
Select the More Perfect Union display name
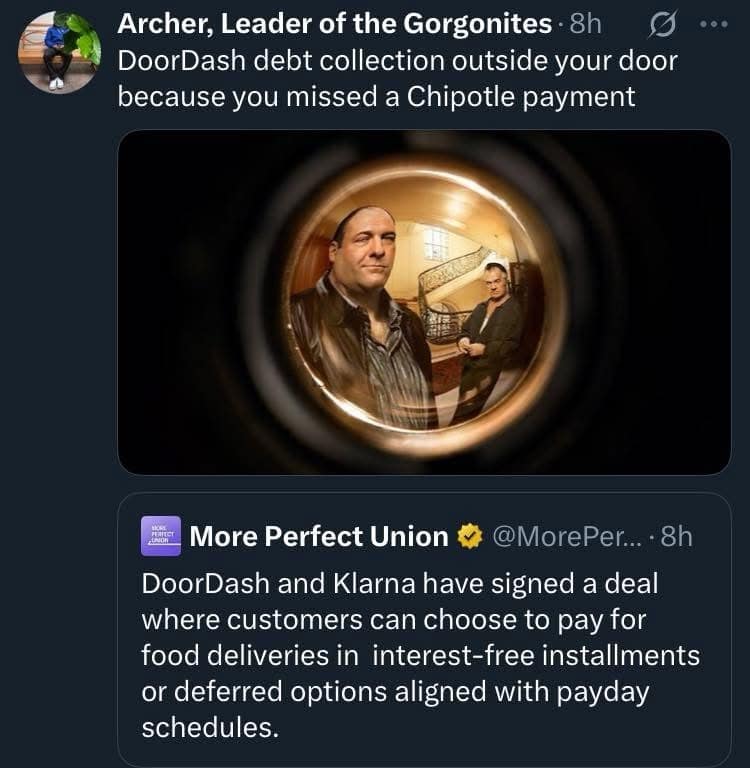(319, 537)
